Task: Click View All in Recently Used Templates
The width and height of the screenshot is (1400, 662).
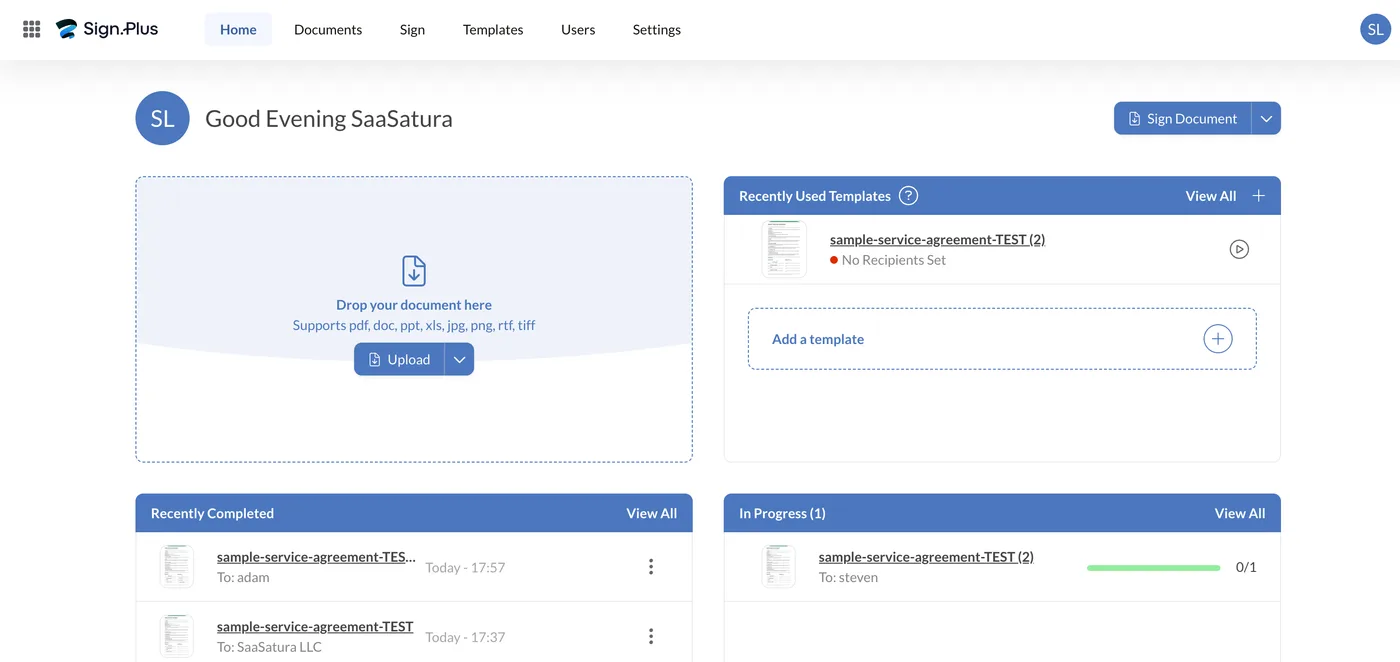Action: [x=1210, y=196]
